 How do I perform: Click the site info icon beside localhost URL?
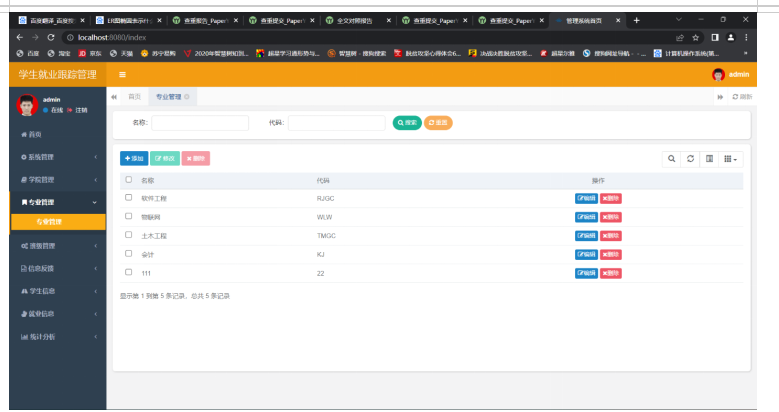click(70, 37)
